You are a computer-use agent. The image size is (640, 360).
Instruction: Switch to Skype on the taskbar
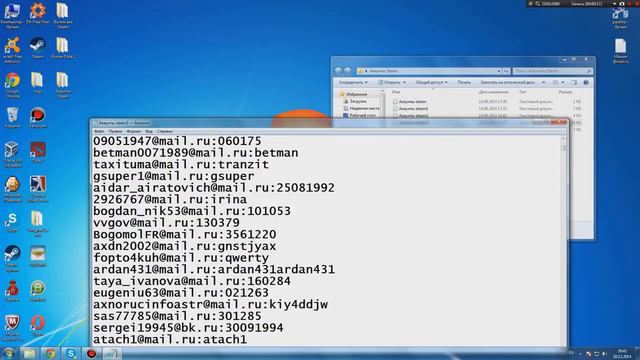pos(71,353)
